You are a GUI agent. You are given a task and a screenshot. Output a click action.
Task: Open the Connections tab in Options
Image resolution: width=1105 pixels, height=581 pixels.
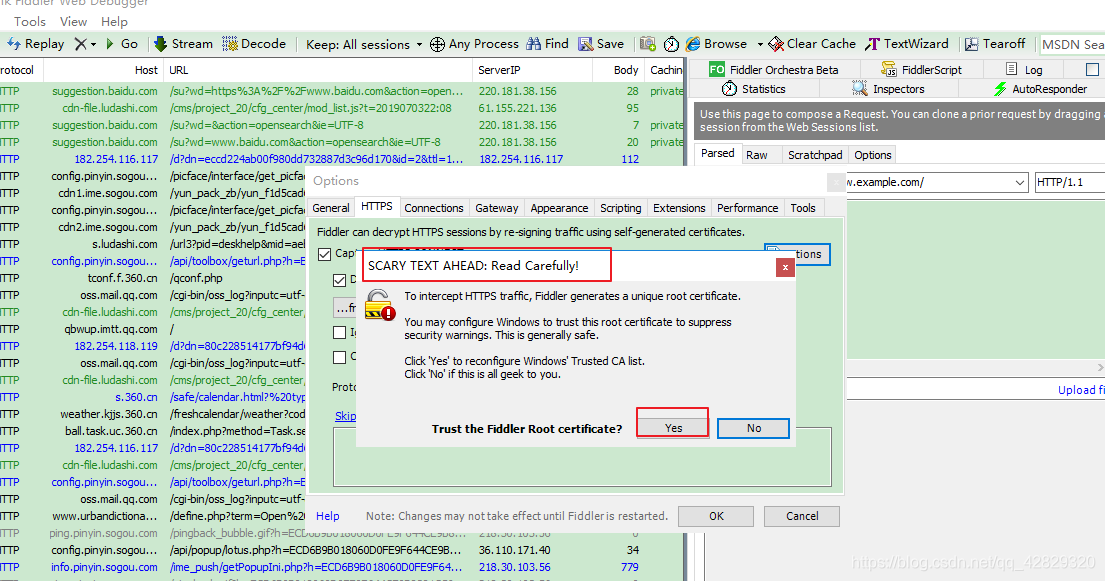pos(433,208)
